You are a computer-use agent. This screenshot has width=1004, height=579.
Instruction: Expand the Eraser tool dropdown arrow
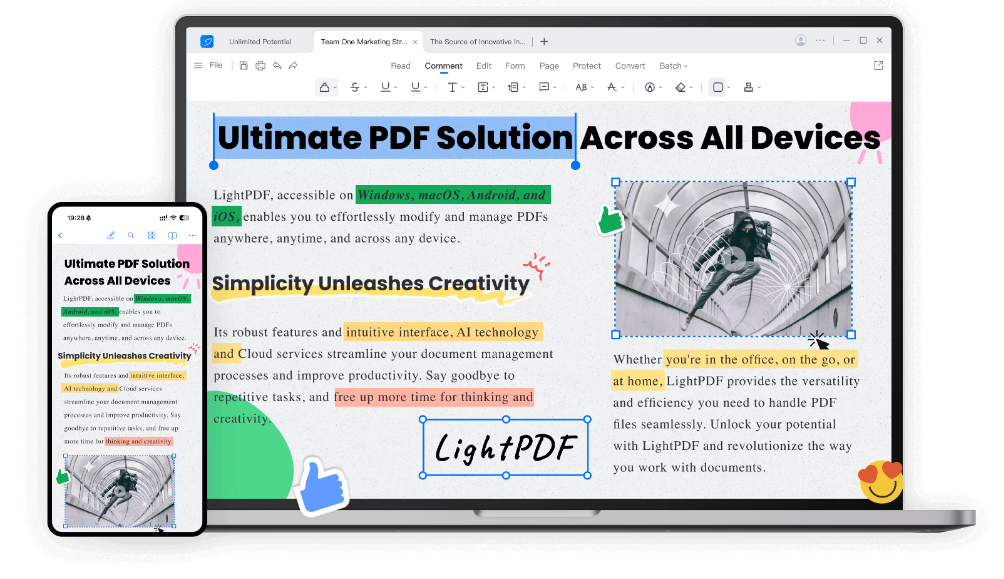tap(692, 88)
